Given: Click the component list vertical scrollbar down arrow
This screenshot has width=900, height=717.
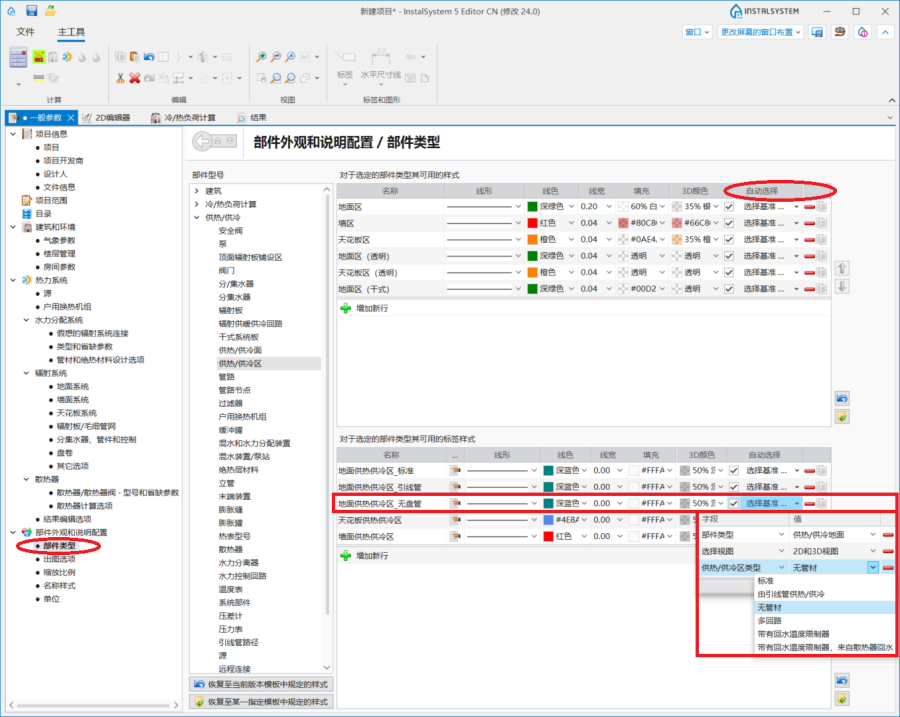Looking at the screenshot, I should pyautogui.click(x=327, y=668).
